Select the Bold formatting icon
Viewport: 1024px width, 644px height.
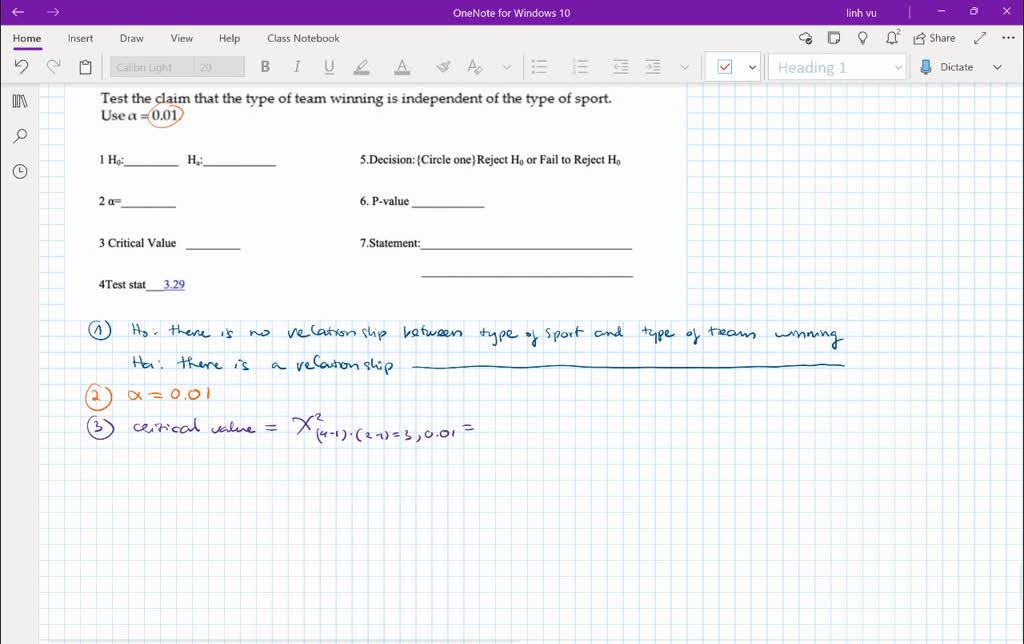tap(265, 66)
